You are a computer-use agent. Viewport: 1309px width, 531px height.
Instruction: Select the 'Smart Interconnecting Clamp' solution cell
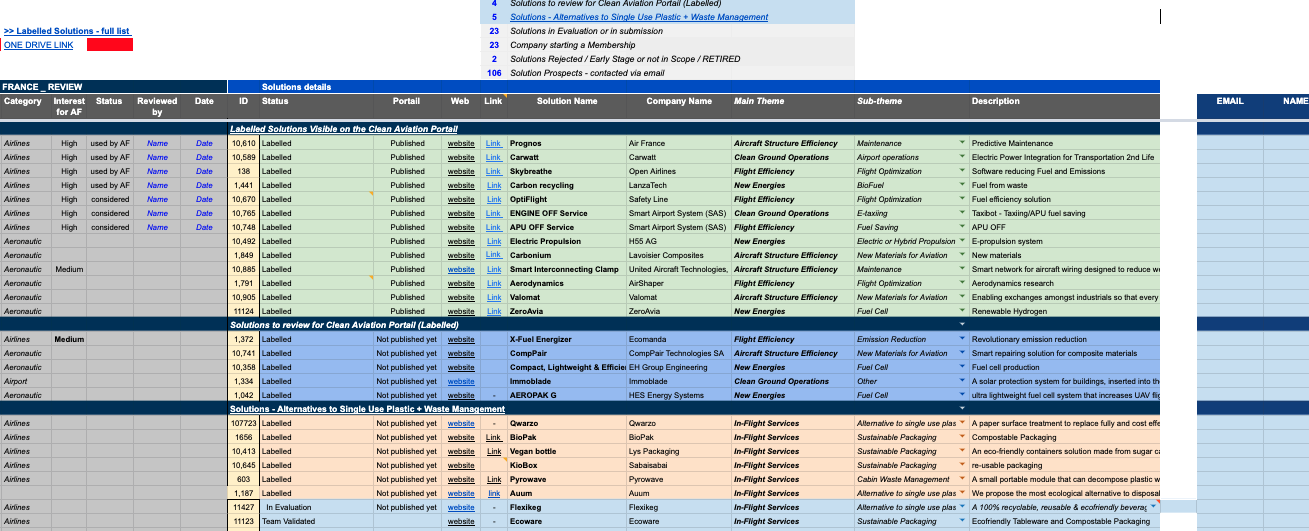pos(567,269)
